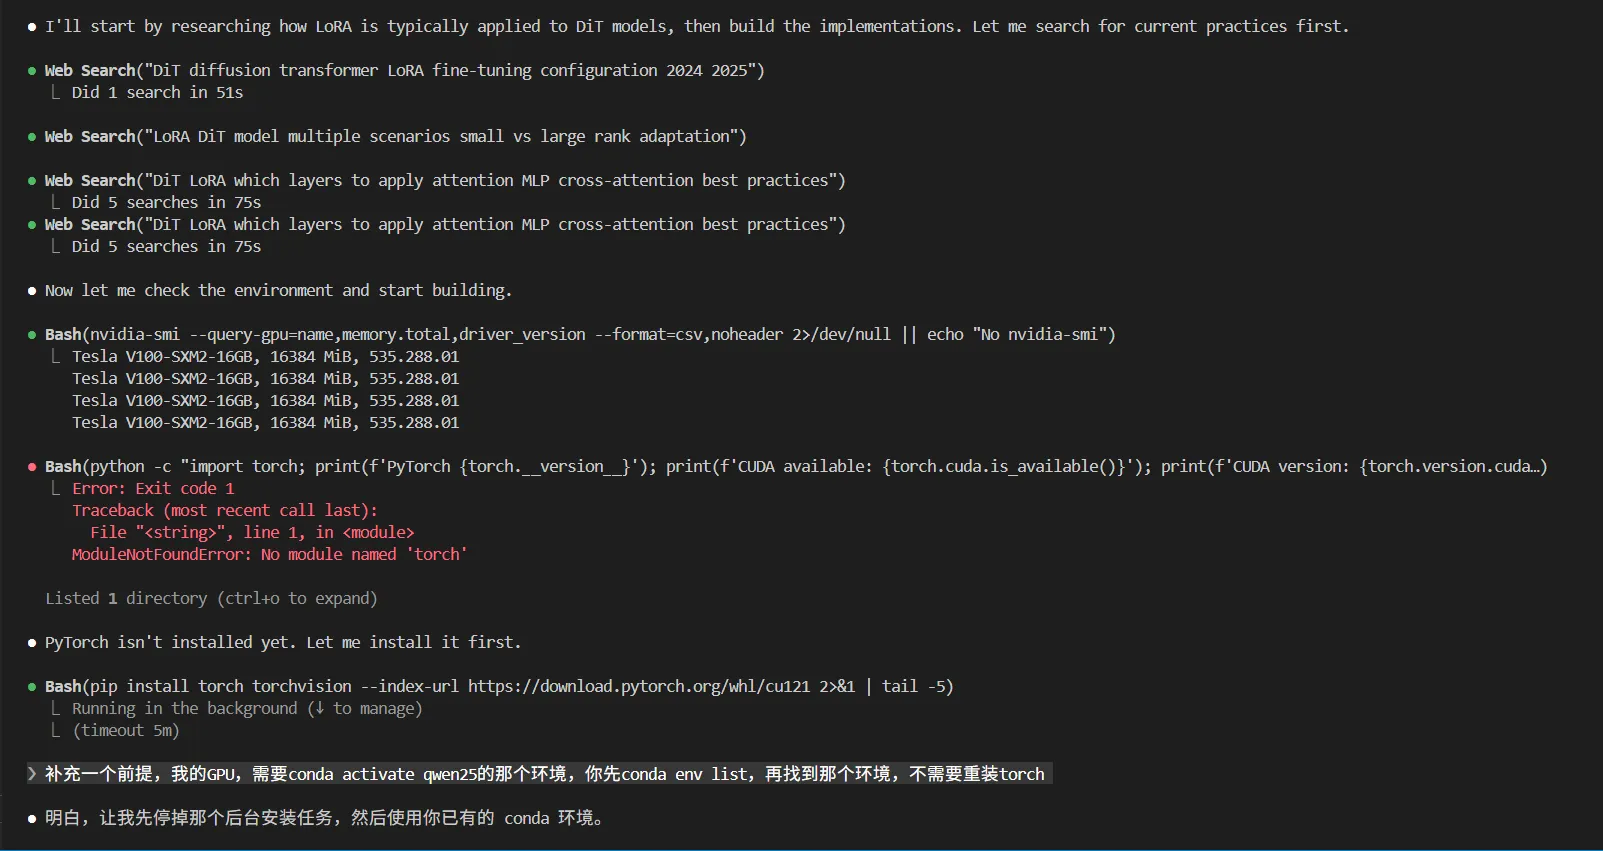
Task: Open the "Running in the background" manage line
Action: coord(247,708)
